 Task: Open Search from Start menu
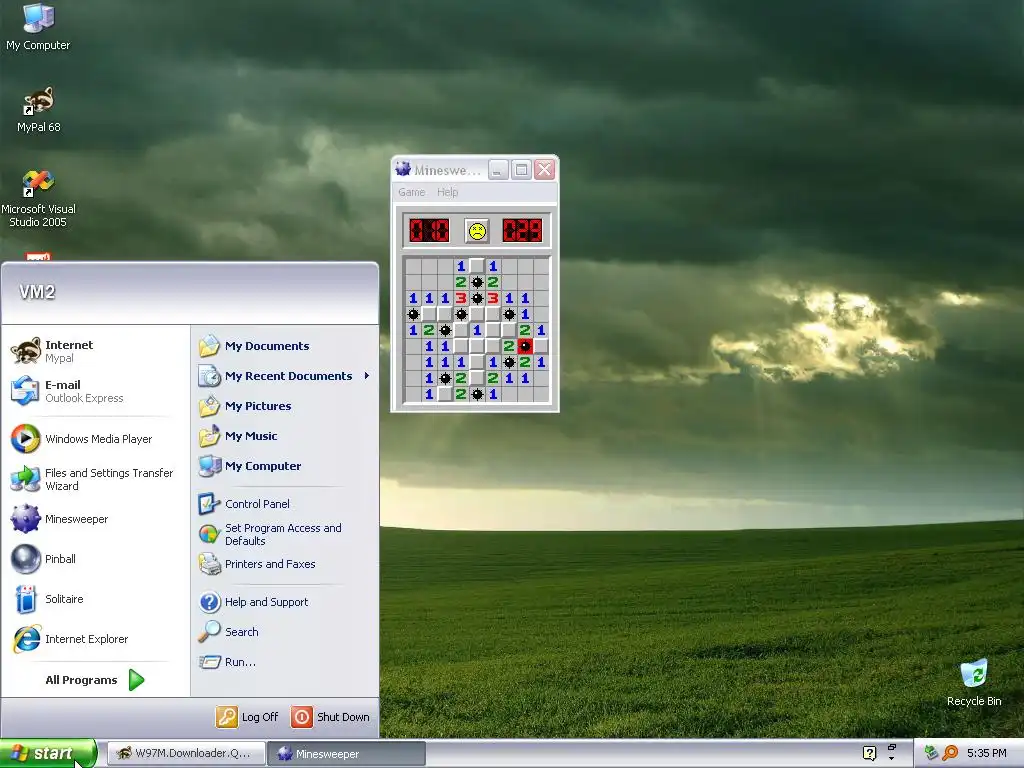pos(229,632)
